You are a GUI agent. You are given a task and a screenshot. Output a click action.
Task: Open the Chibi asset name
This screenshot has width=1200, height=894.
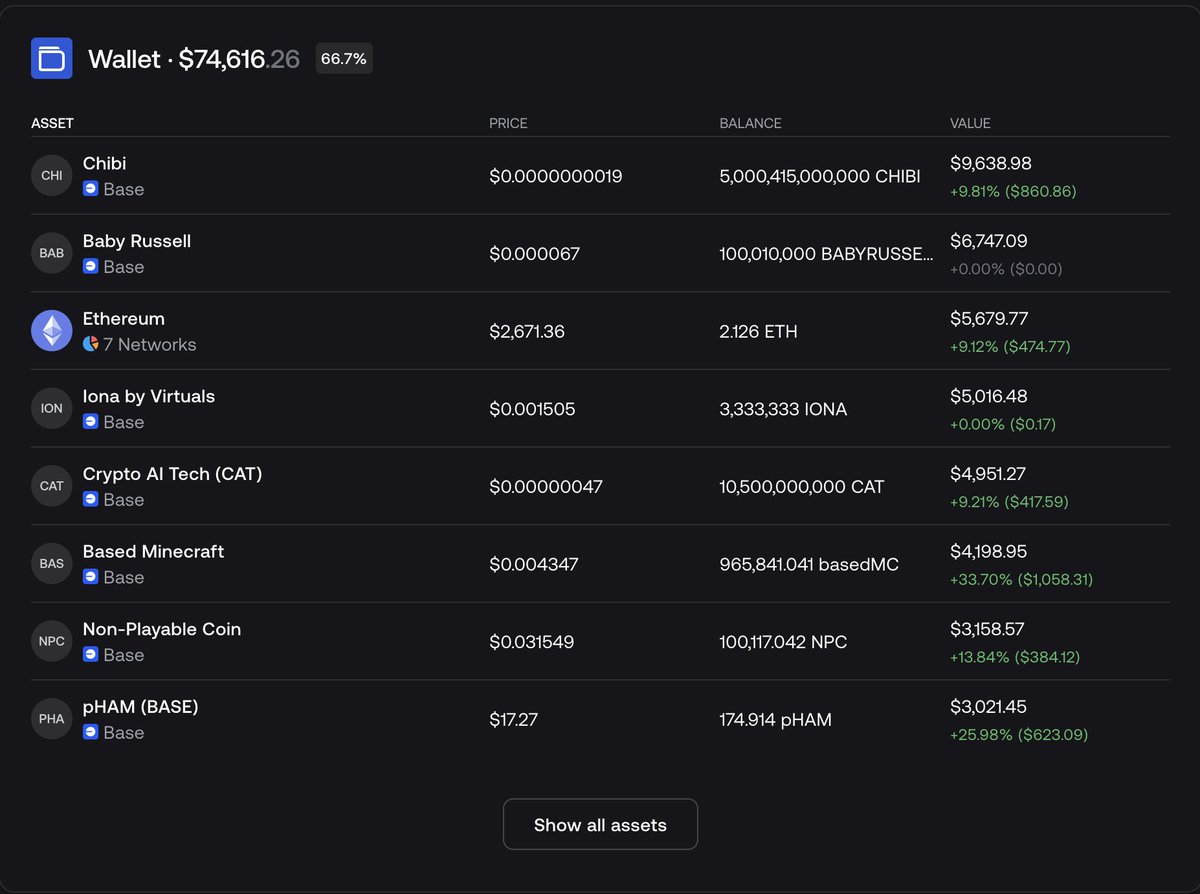coord(104,163)
